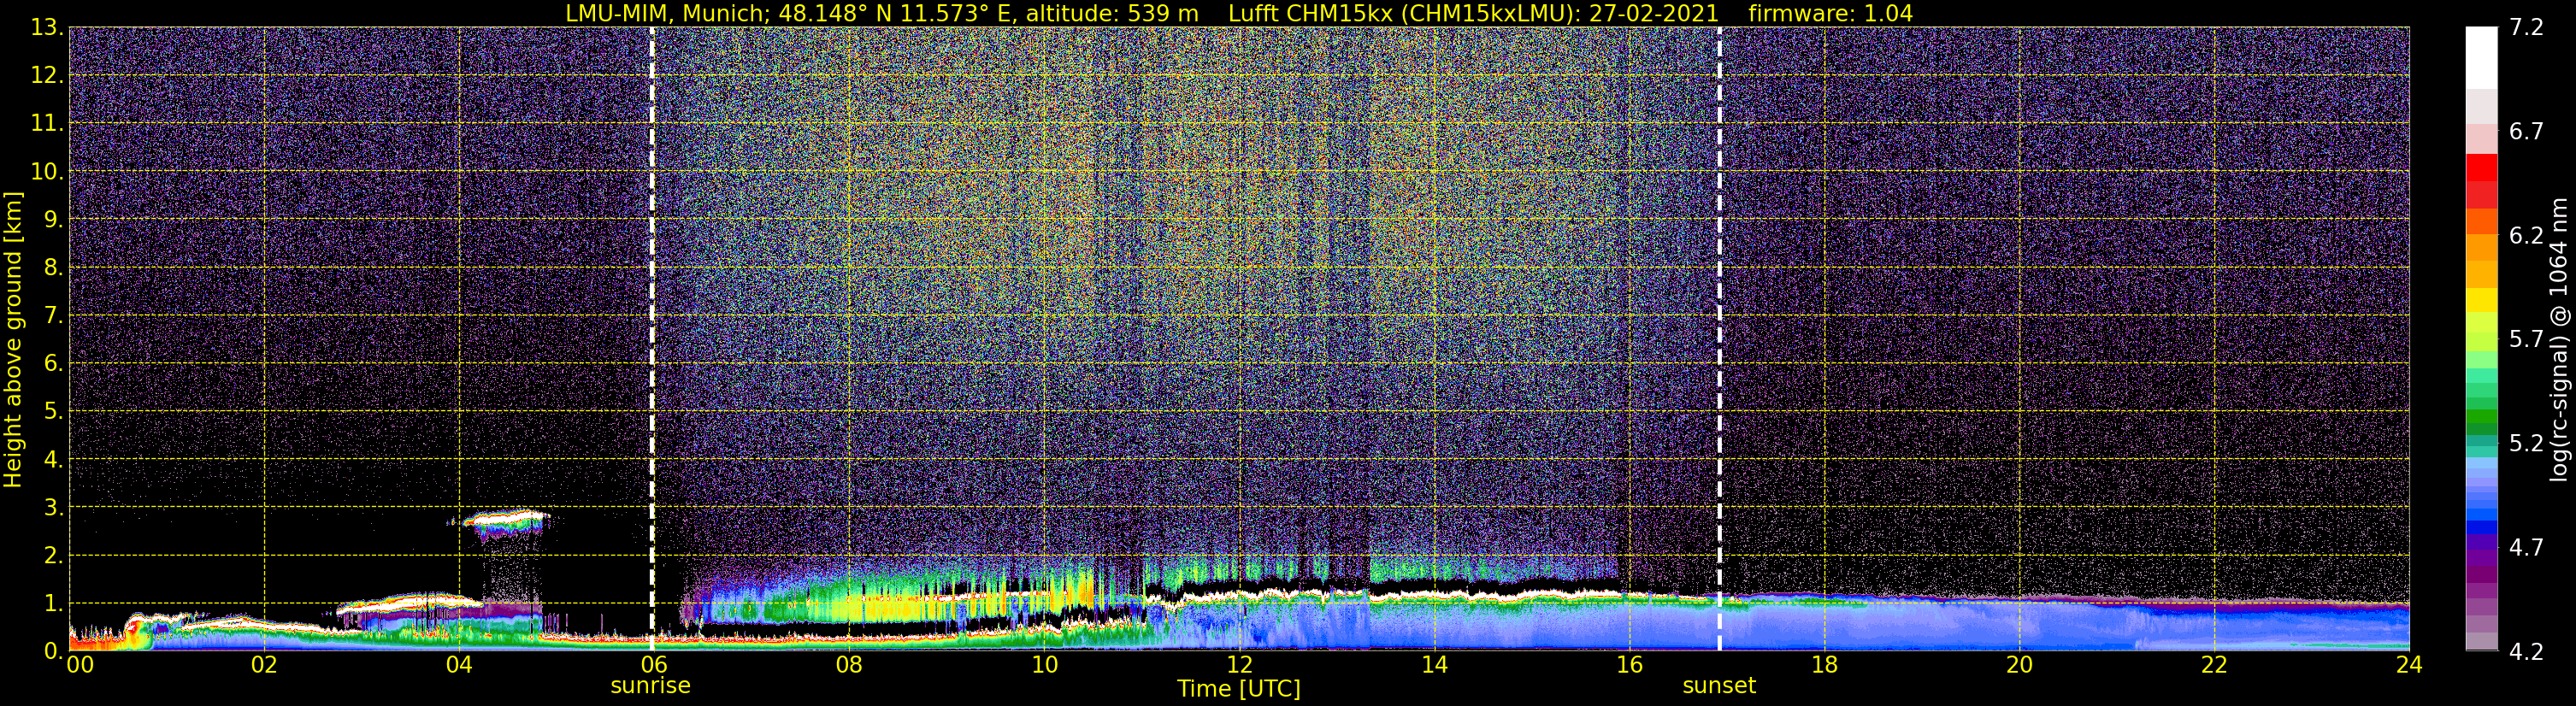Click the height axis tick '7.'
Screen dimensions: 2576x706
[x=54, y=316]
